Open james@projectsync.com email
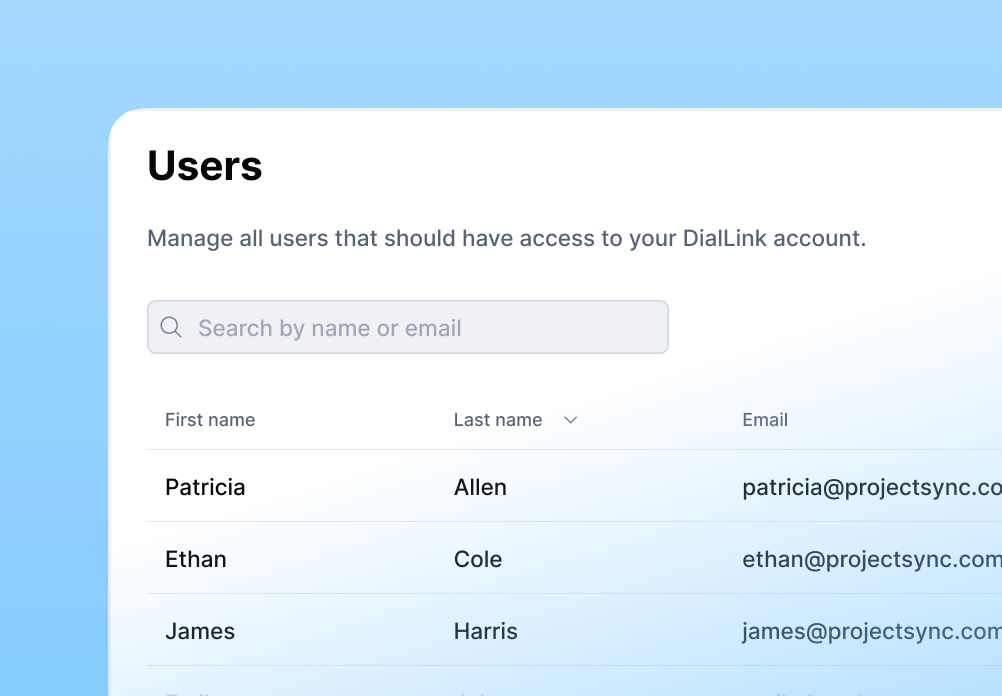The width and height of the screenshot is (1002, 696). pyautogui.click(x=871, y=631)
